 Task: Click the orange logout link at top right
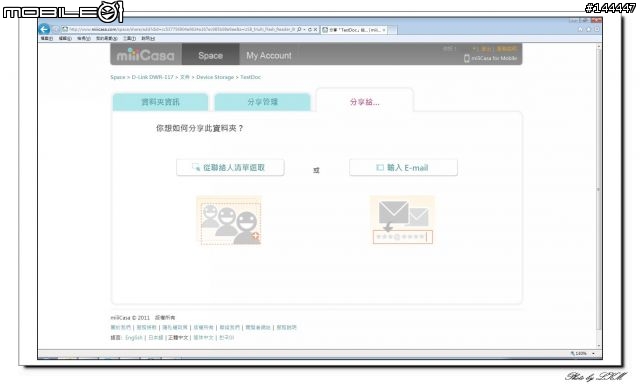[x=485, y=49]
